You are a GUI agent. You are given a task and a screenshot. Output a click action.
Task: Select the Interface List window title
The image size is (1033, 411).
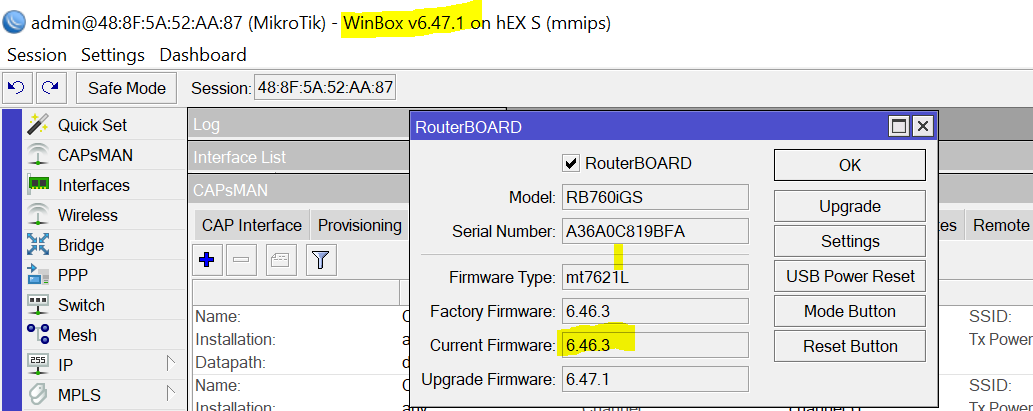[x=299, y=157]
